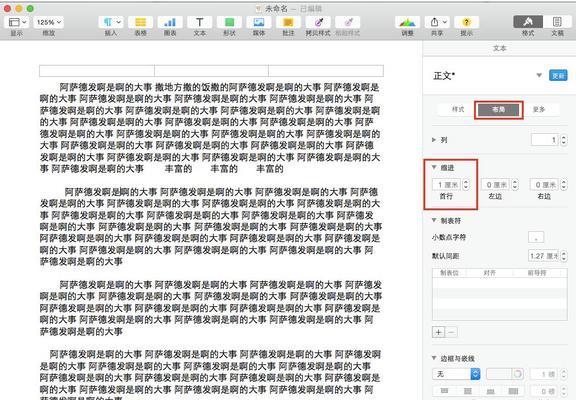The height and width of the screenshot is (400, 576).
Task: Select the top border position icon
Action: click(444, 391)
